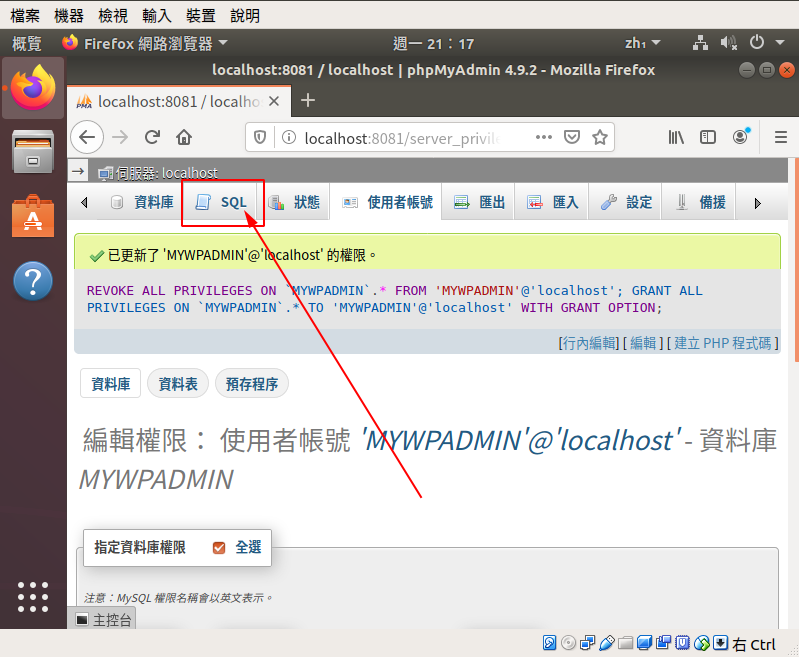Image resolution: width=799 pixels, height=657 pixels.
Task: Open the 說明 menu
Action: coord(245,15)
